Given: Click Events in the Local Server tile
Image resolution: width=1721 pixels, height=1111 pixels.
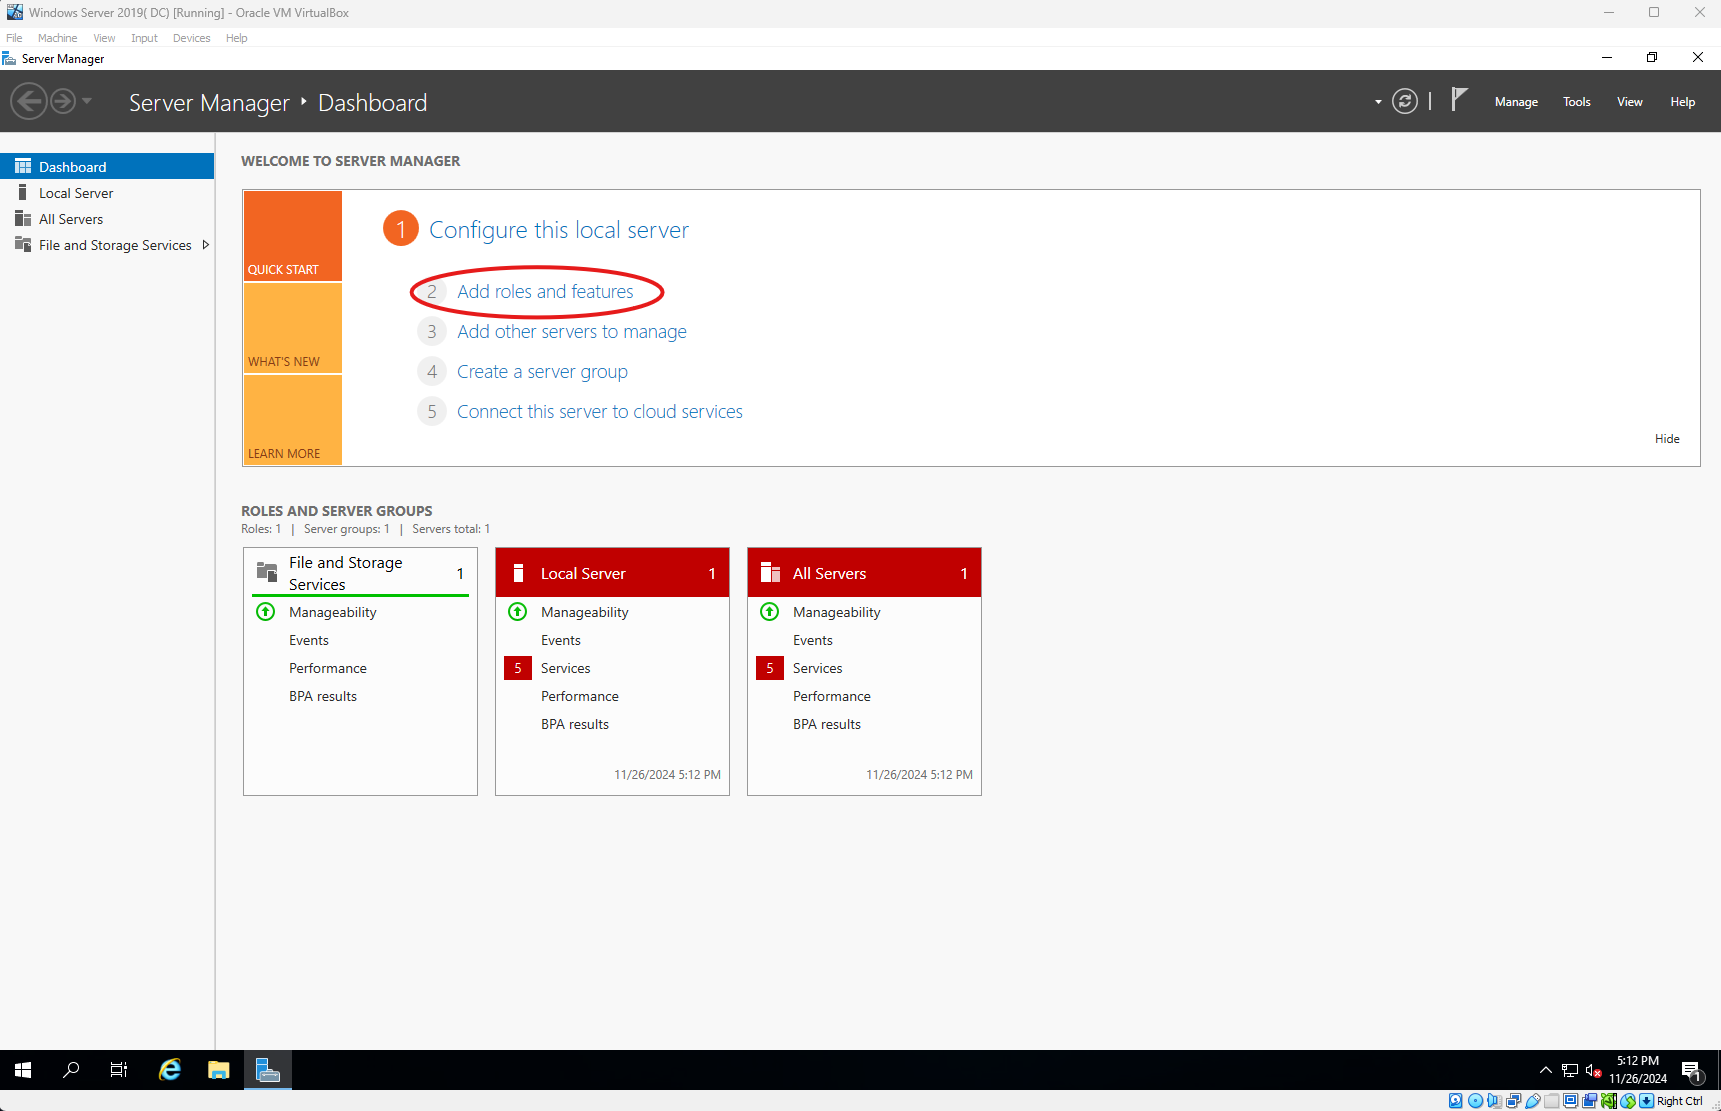Looking at the screenshot, I should tap(561, 640).
